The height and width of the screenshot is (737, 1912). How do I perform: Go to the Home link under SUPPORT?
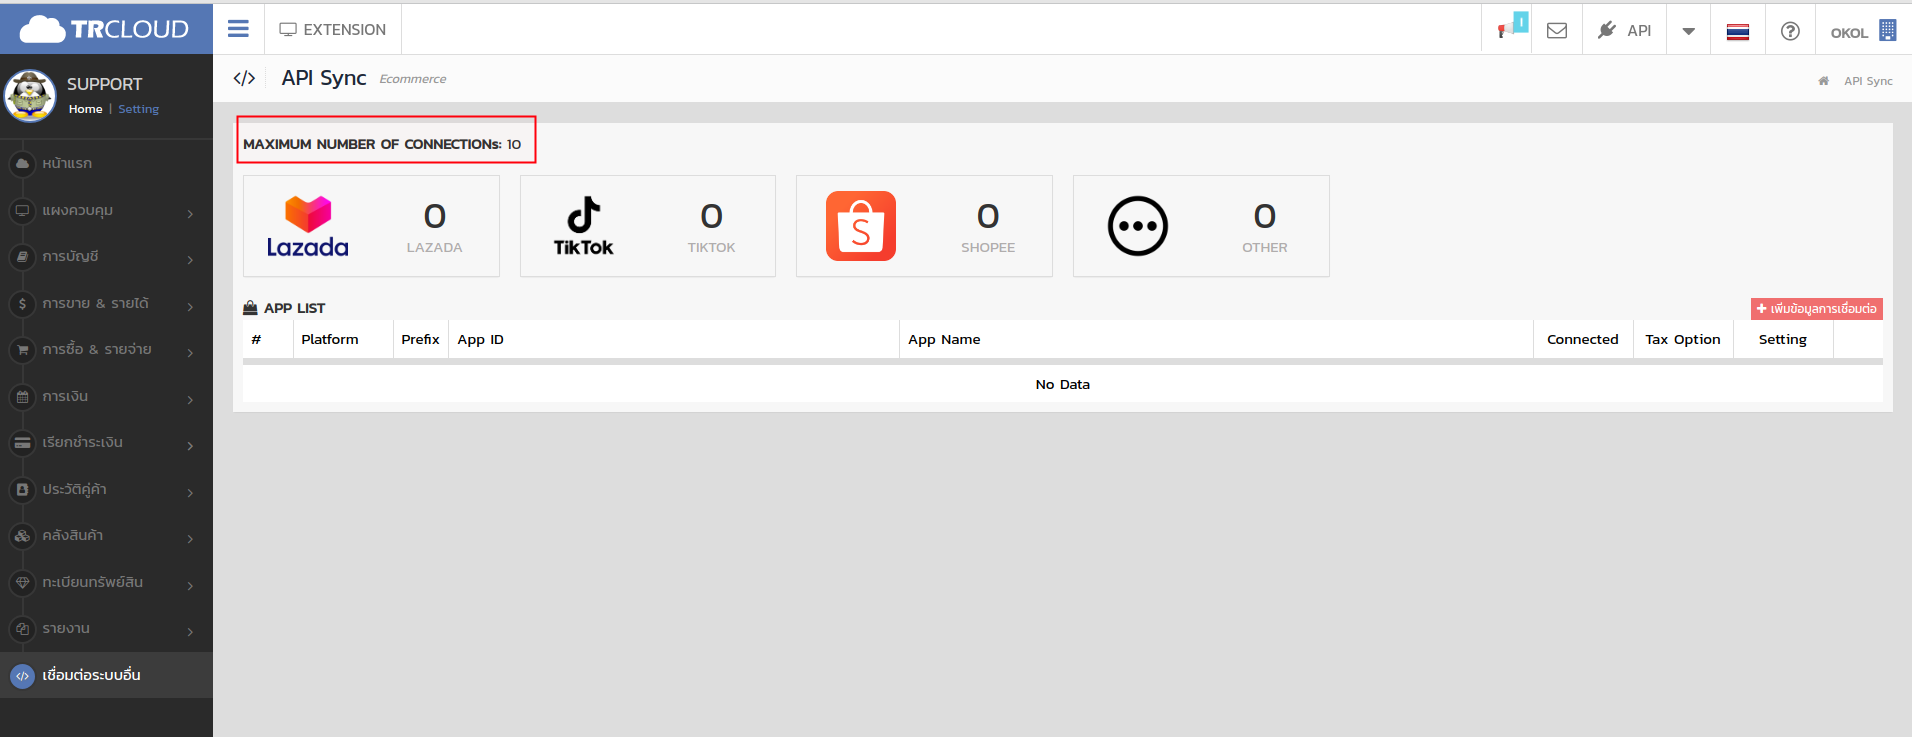(x=85, y=109)
